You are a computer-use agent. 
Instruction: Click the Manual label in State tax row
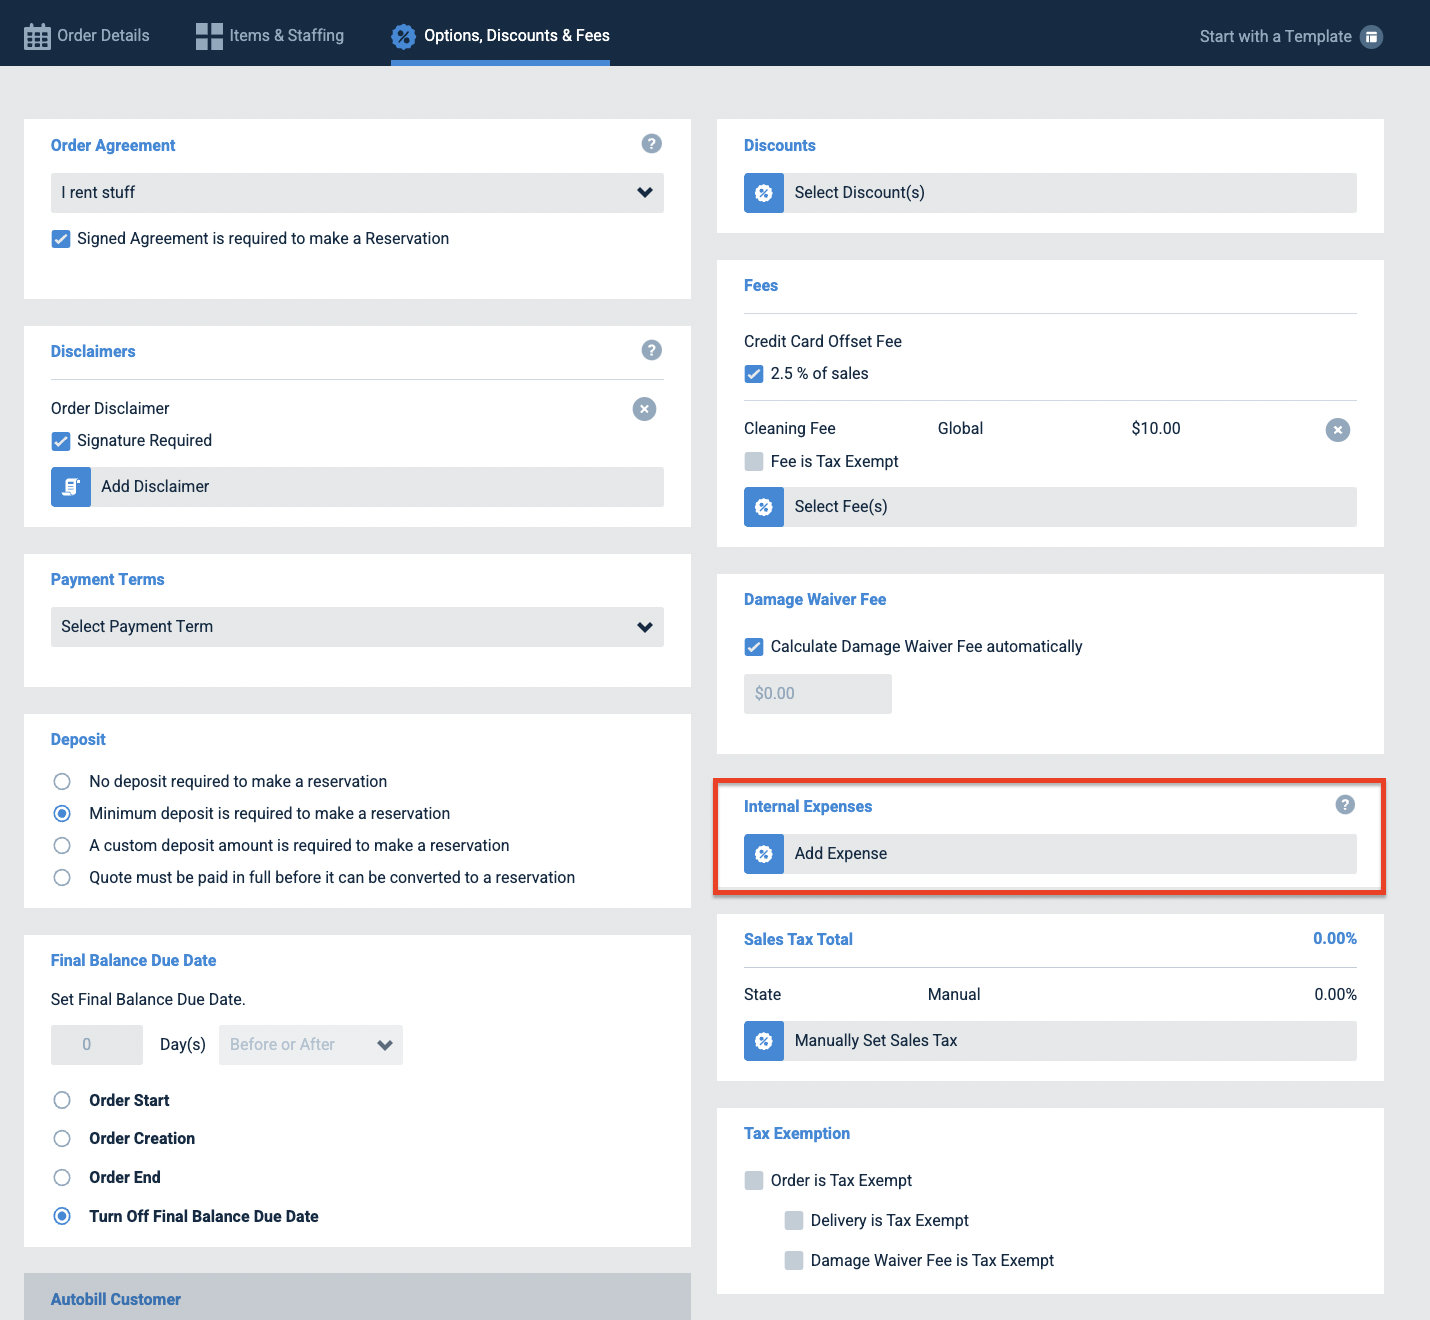pos(954,995)
